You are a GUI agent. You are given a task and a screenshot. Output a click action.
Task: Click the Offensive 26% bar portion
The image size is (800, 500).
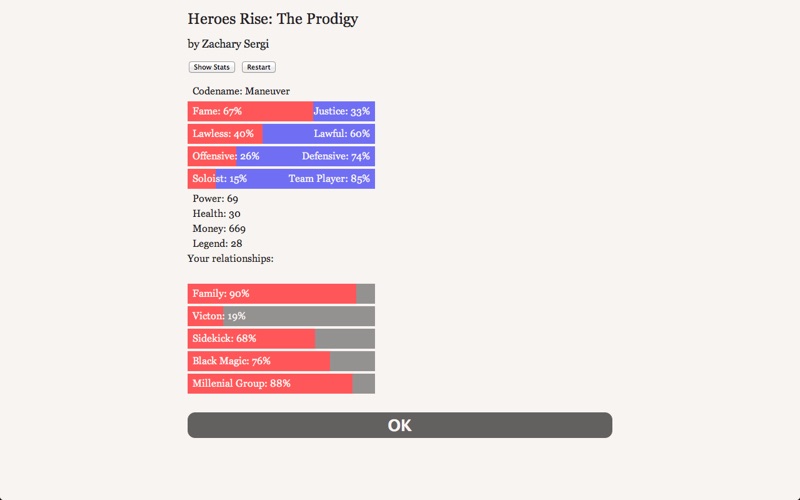click(211, 156)
